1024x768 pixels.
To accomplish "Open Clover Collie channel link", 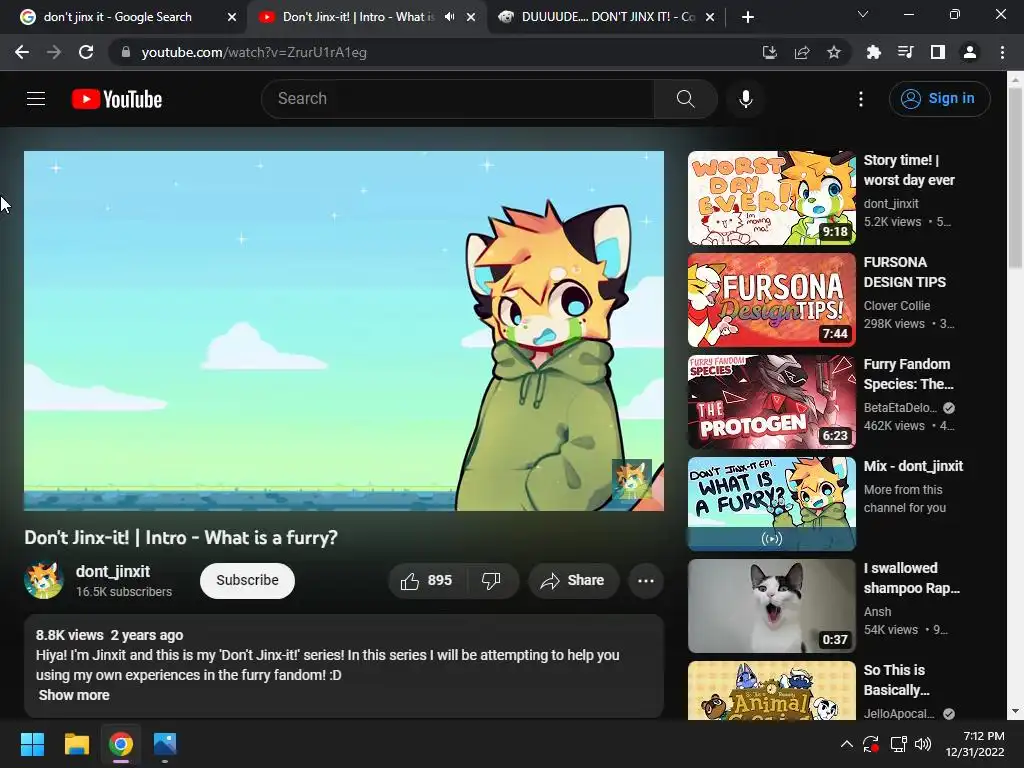I will 897,306.
